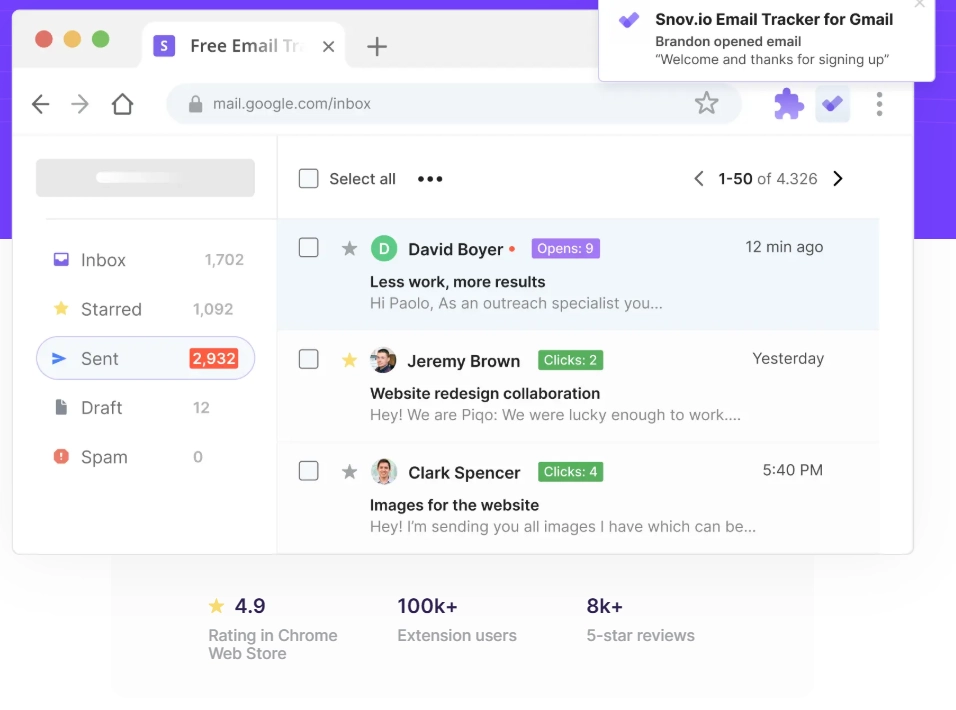Open the browser three-dot menu

(x=879, y=104)
